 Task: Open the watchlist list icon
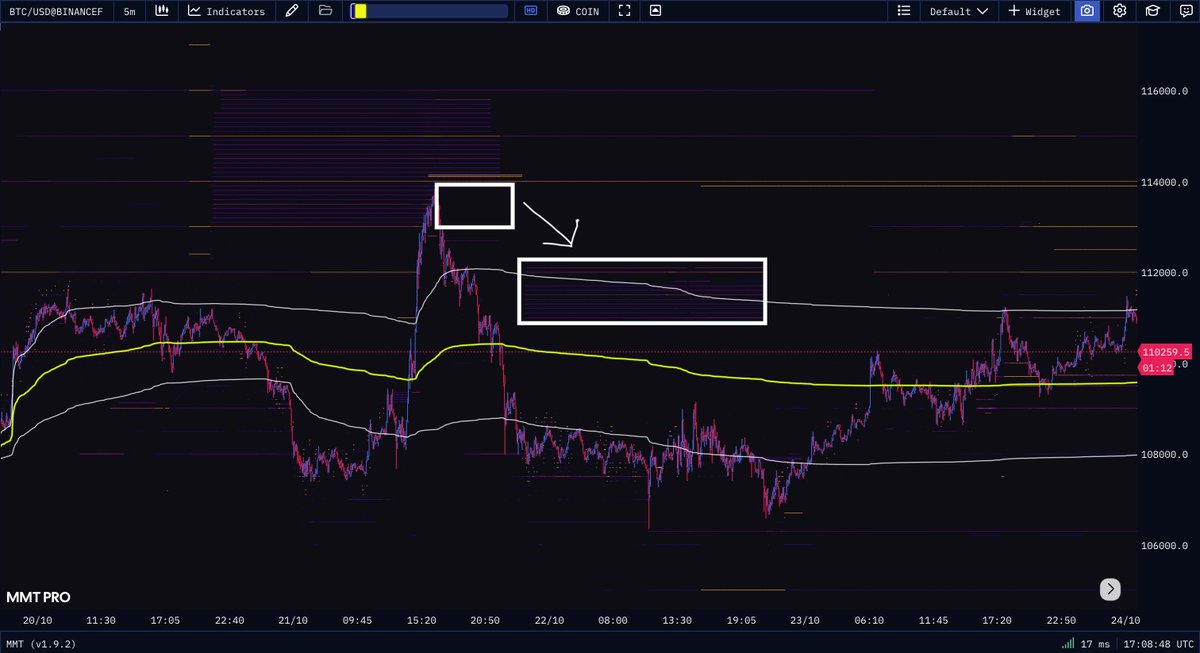(902, 11)
